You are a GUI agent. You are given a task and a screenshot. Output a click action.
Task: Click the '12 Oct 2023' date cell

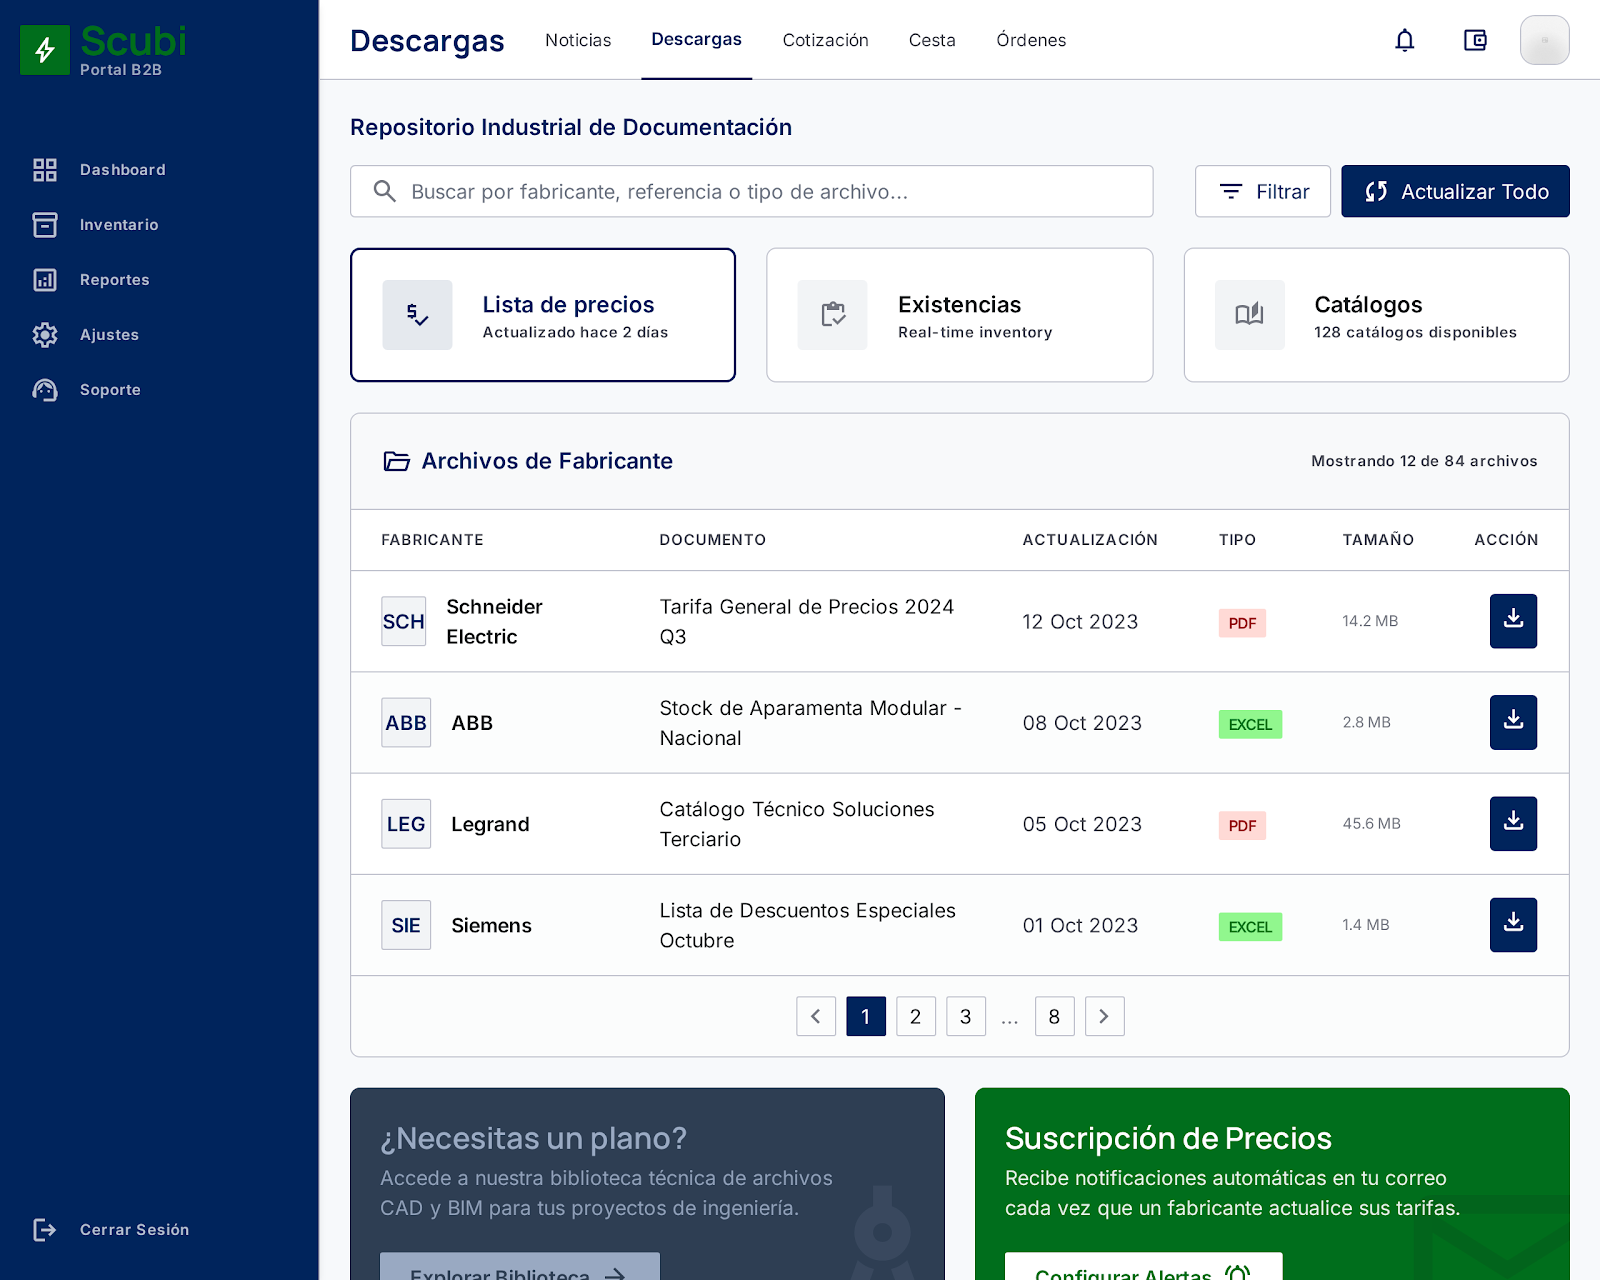tap(1080, 621)
